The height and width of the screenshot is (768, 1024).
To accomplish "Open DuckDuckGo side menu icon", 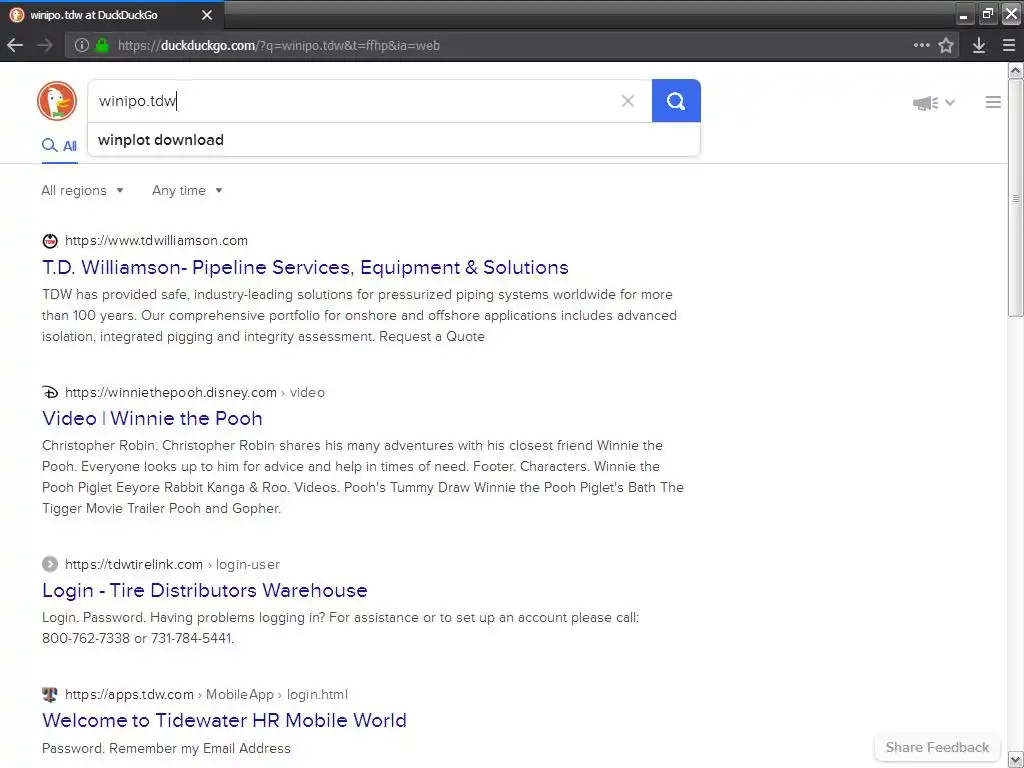I will click(993, 103).
